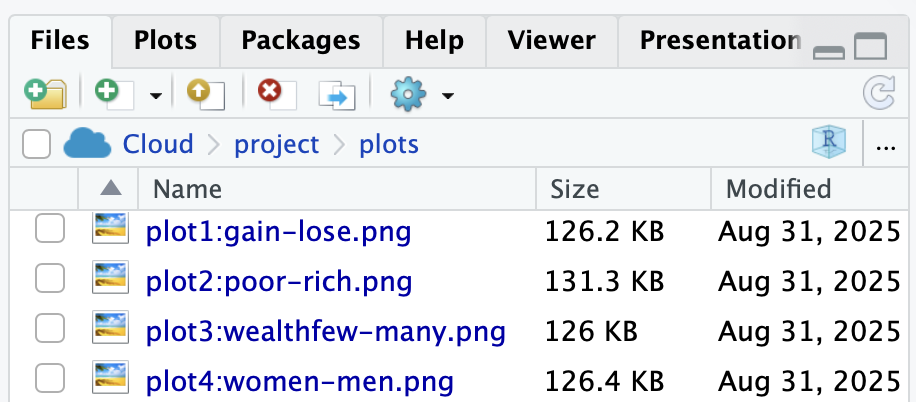This screenshot has width=916, height=402.
Task: Switch to the Packages tab
Action: click(x=301, y=41)
